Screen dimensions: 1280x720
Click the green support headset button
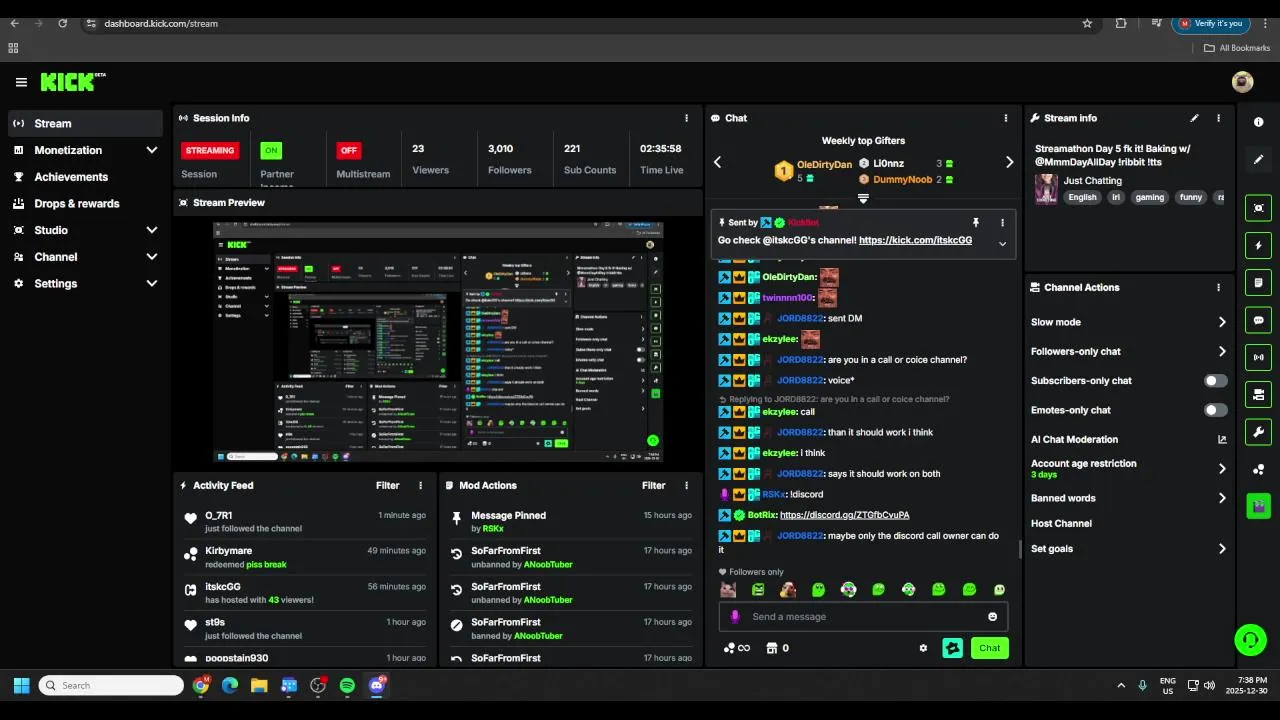(x=1249, y=639)
